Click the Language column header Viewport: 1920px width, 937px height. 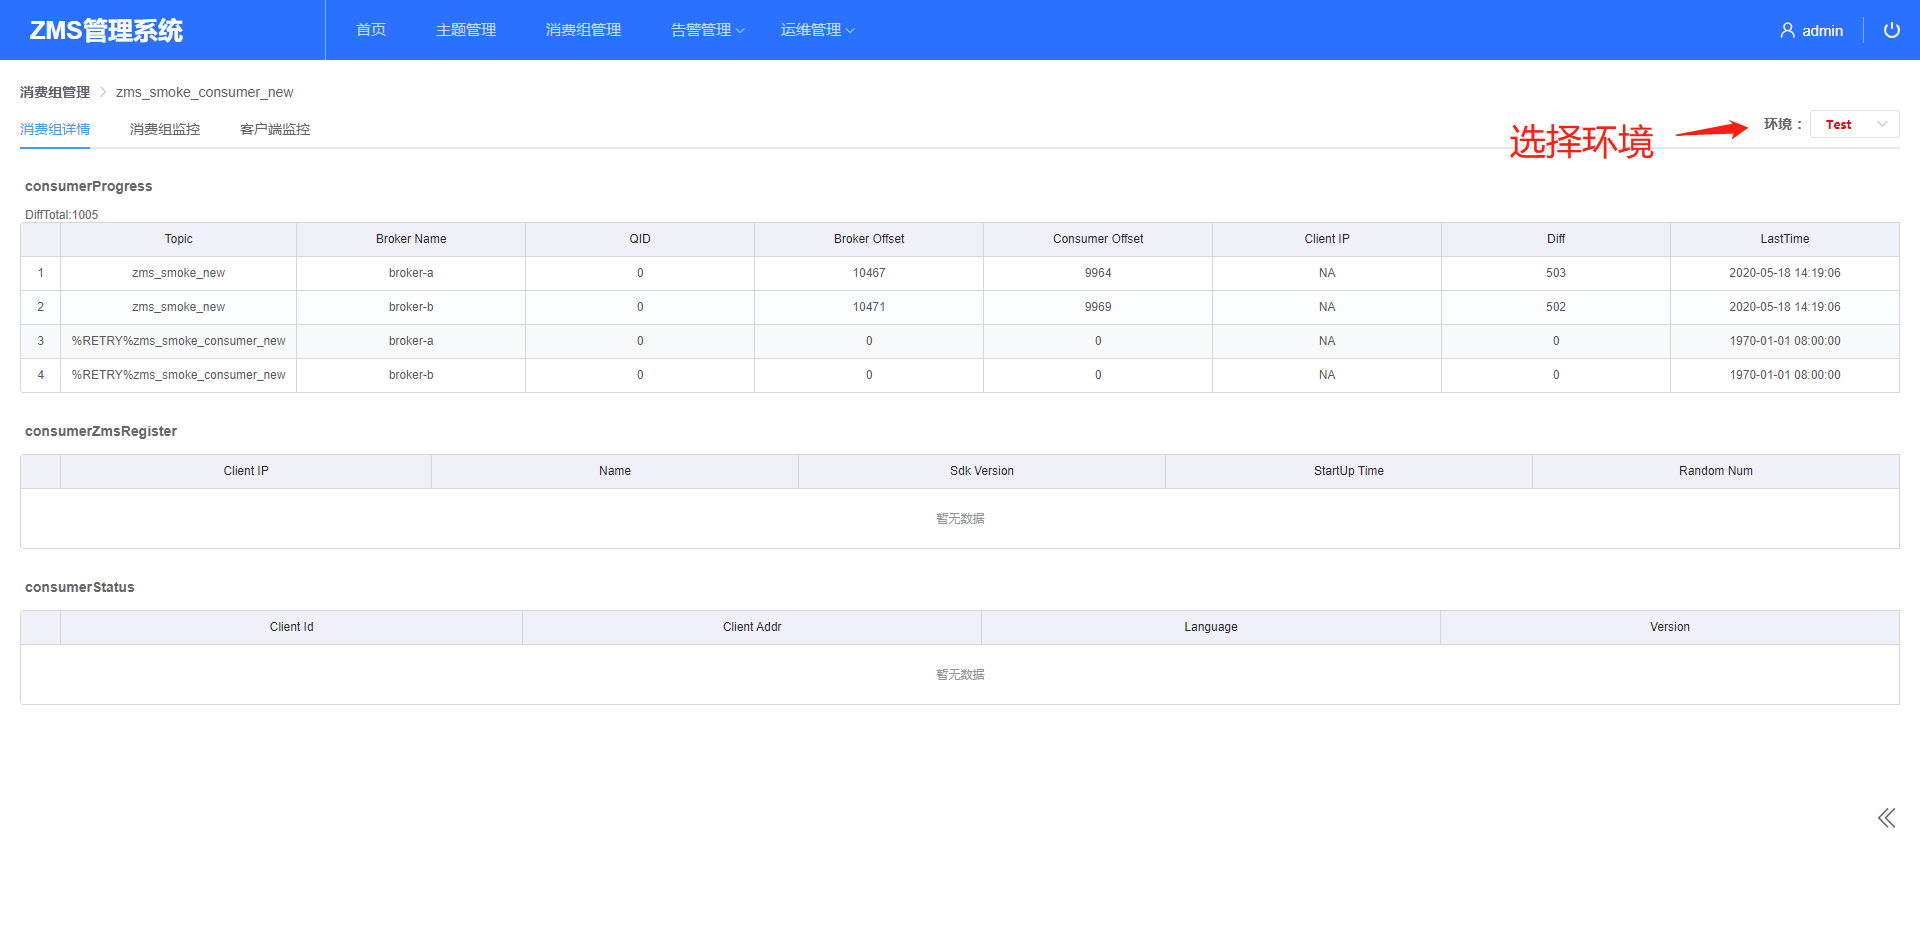tap(1211, 627)
